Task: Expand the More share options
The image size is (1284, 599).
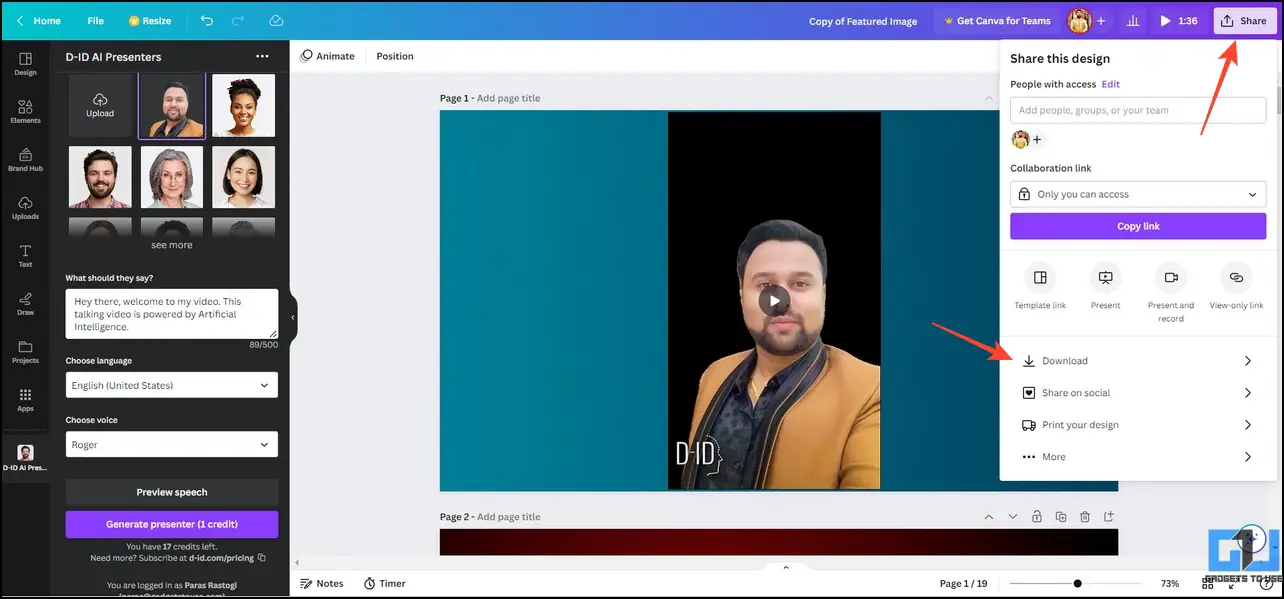Action: click(x=1138, y=457)
